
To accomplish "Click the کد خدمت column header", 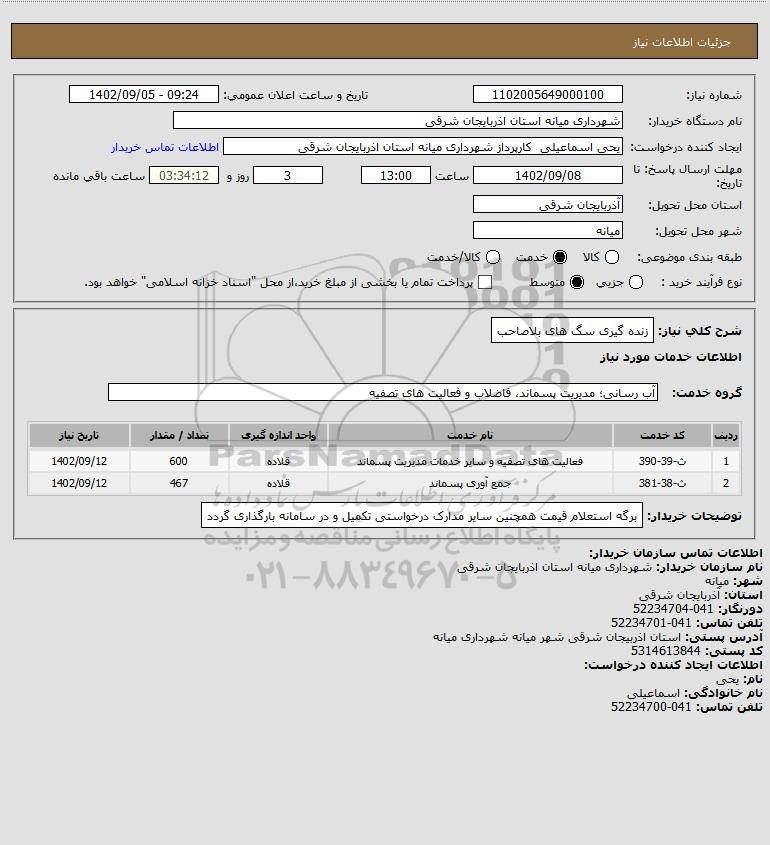I will (662, 435).
